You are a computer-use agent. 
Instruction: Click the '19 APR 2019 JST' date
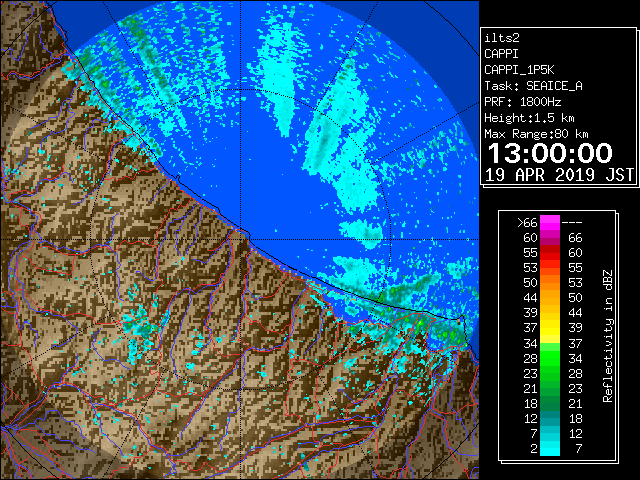tap(560, 175)
